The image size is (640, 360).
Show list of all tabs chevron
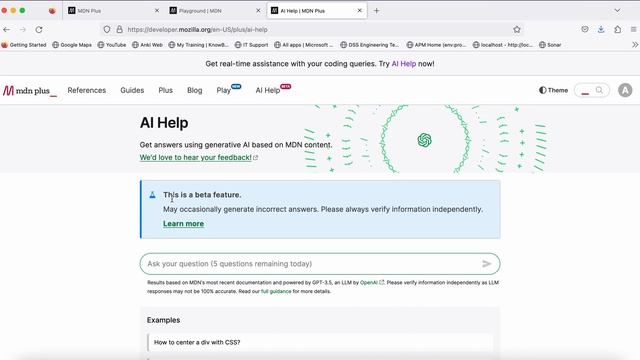pos(617,11)
